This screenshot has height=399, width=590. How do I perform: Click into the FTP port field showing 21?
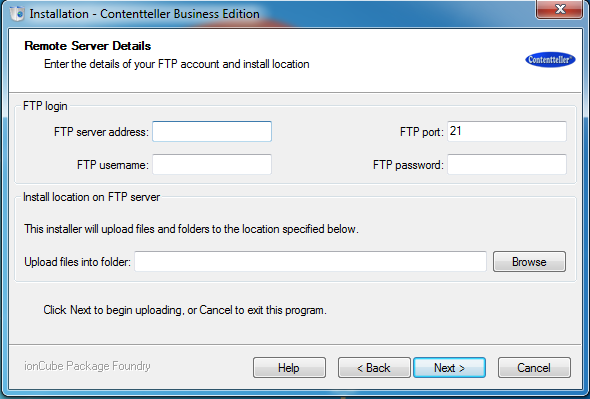click(x=507, y=131)
